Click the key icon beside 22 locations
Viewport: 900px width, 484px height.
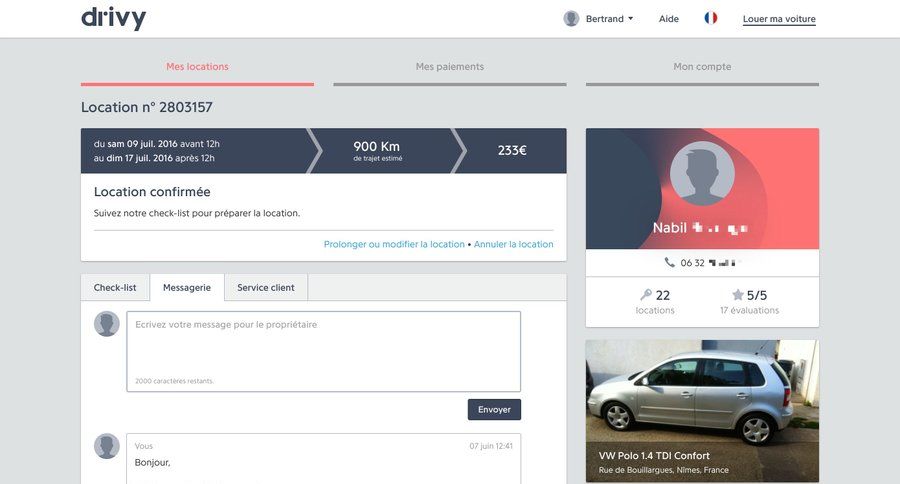point(646,295)
